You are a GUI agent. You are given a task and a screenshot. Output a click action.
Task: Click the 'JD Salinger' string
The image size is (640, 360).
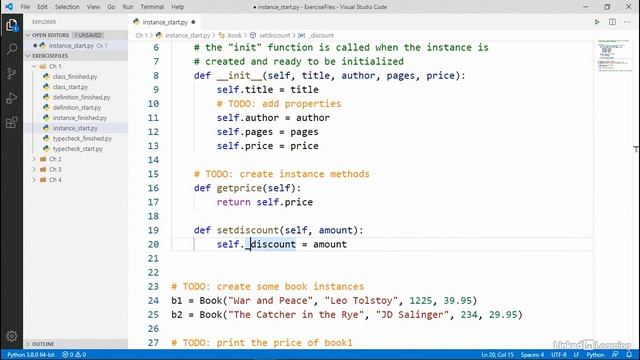[412, 315]
